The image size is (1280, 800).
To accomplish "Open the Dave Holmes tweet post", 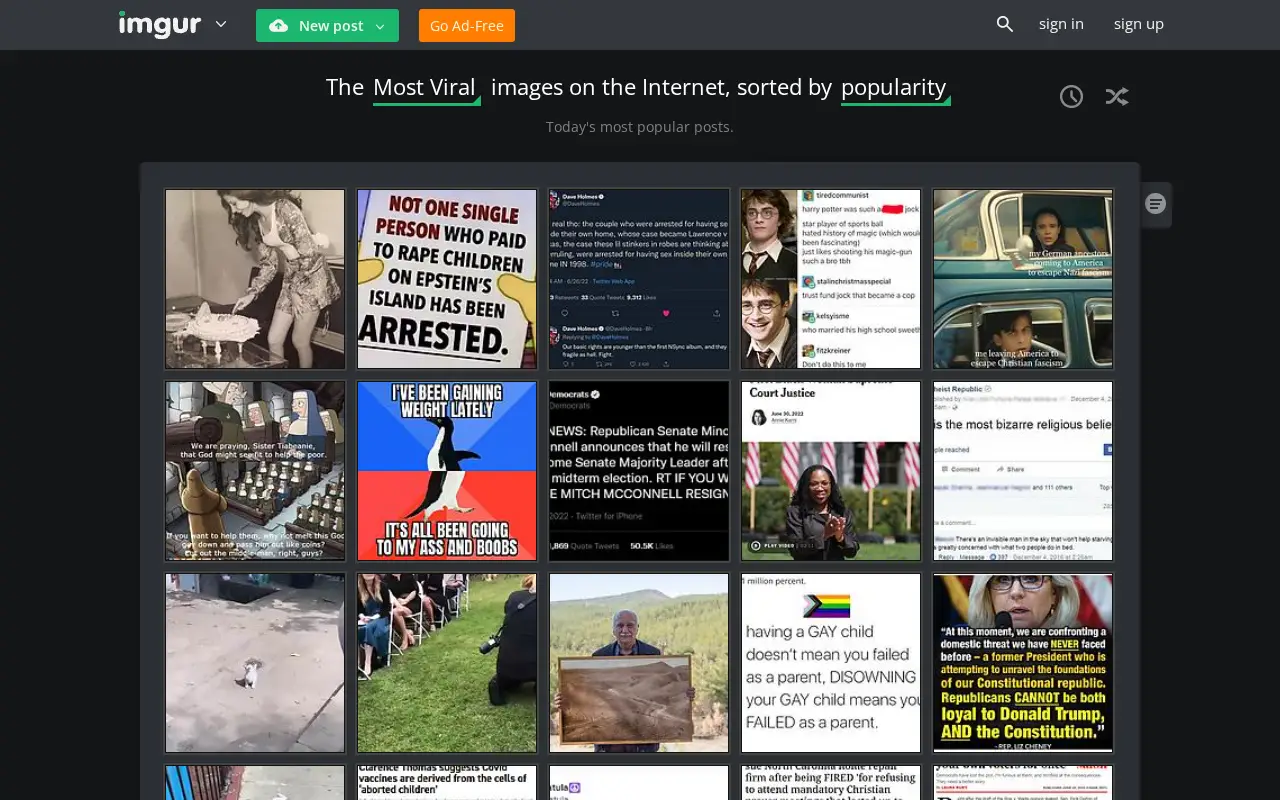I will pos(639,279).
